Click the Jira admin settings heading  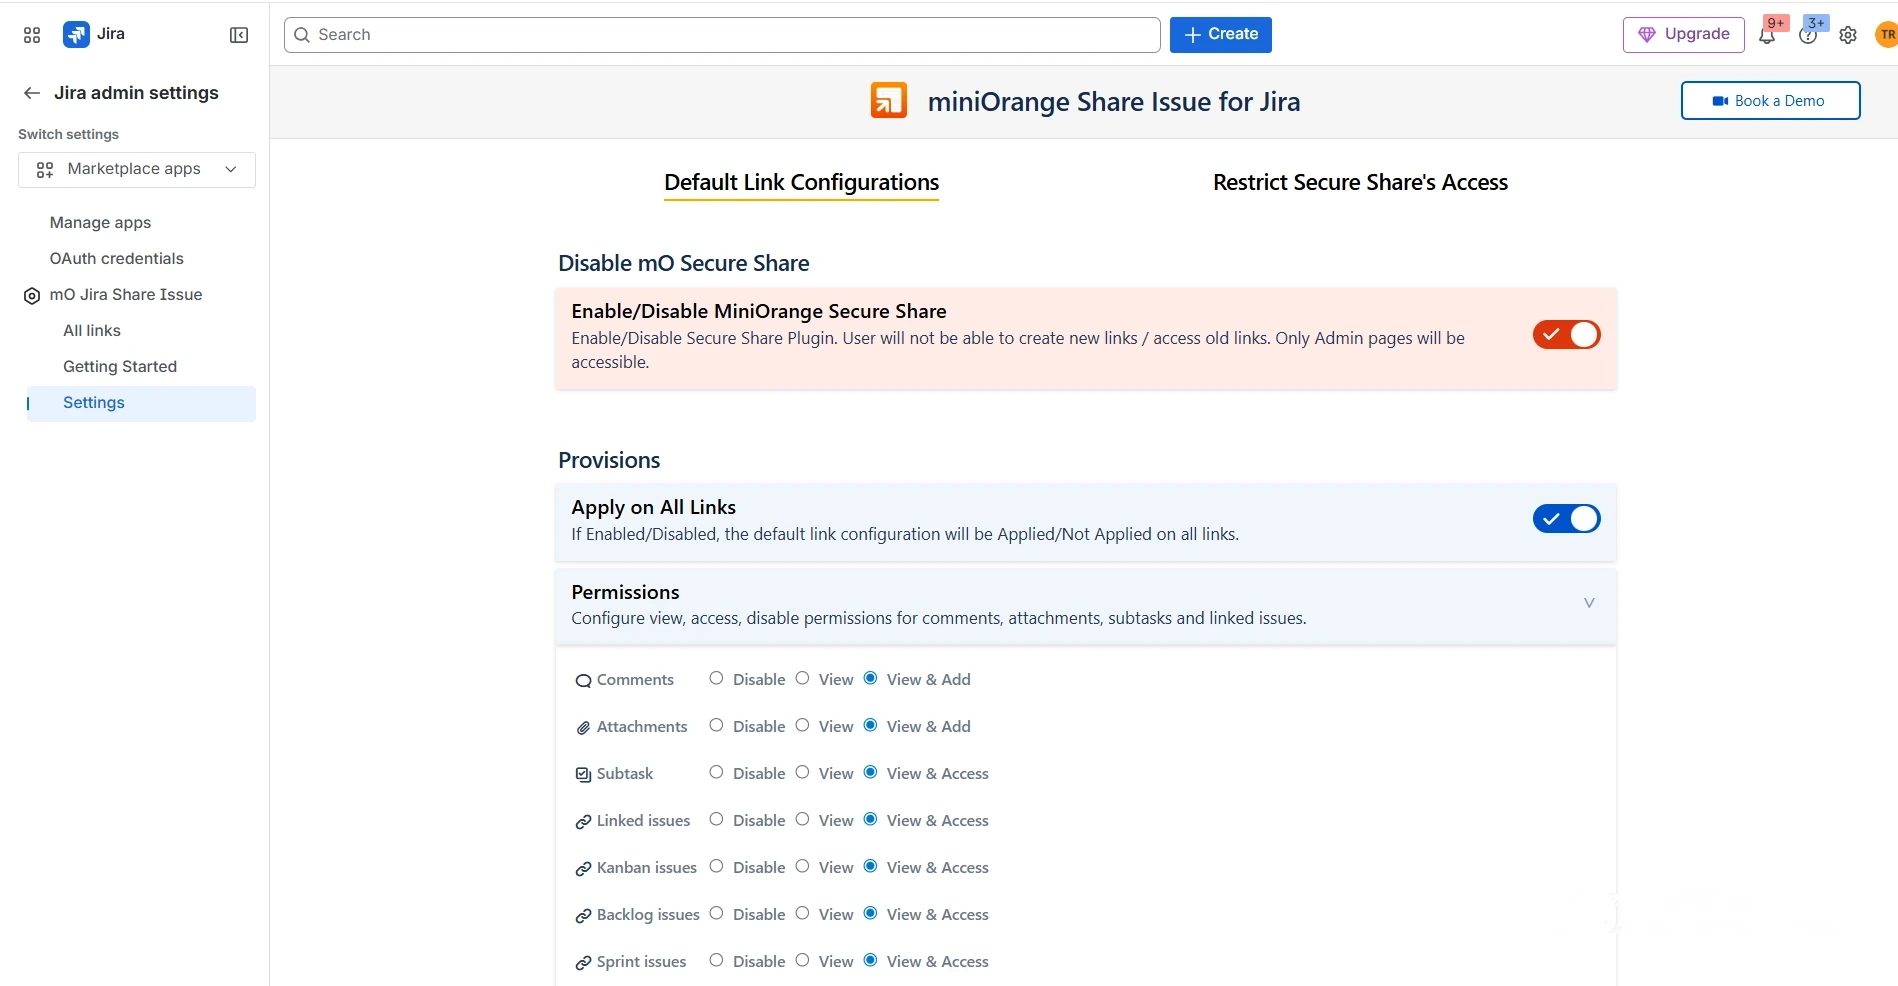[136, 93]
